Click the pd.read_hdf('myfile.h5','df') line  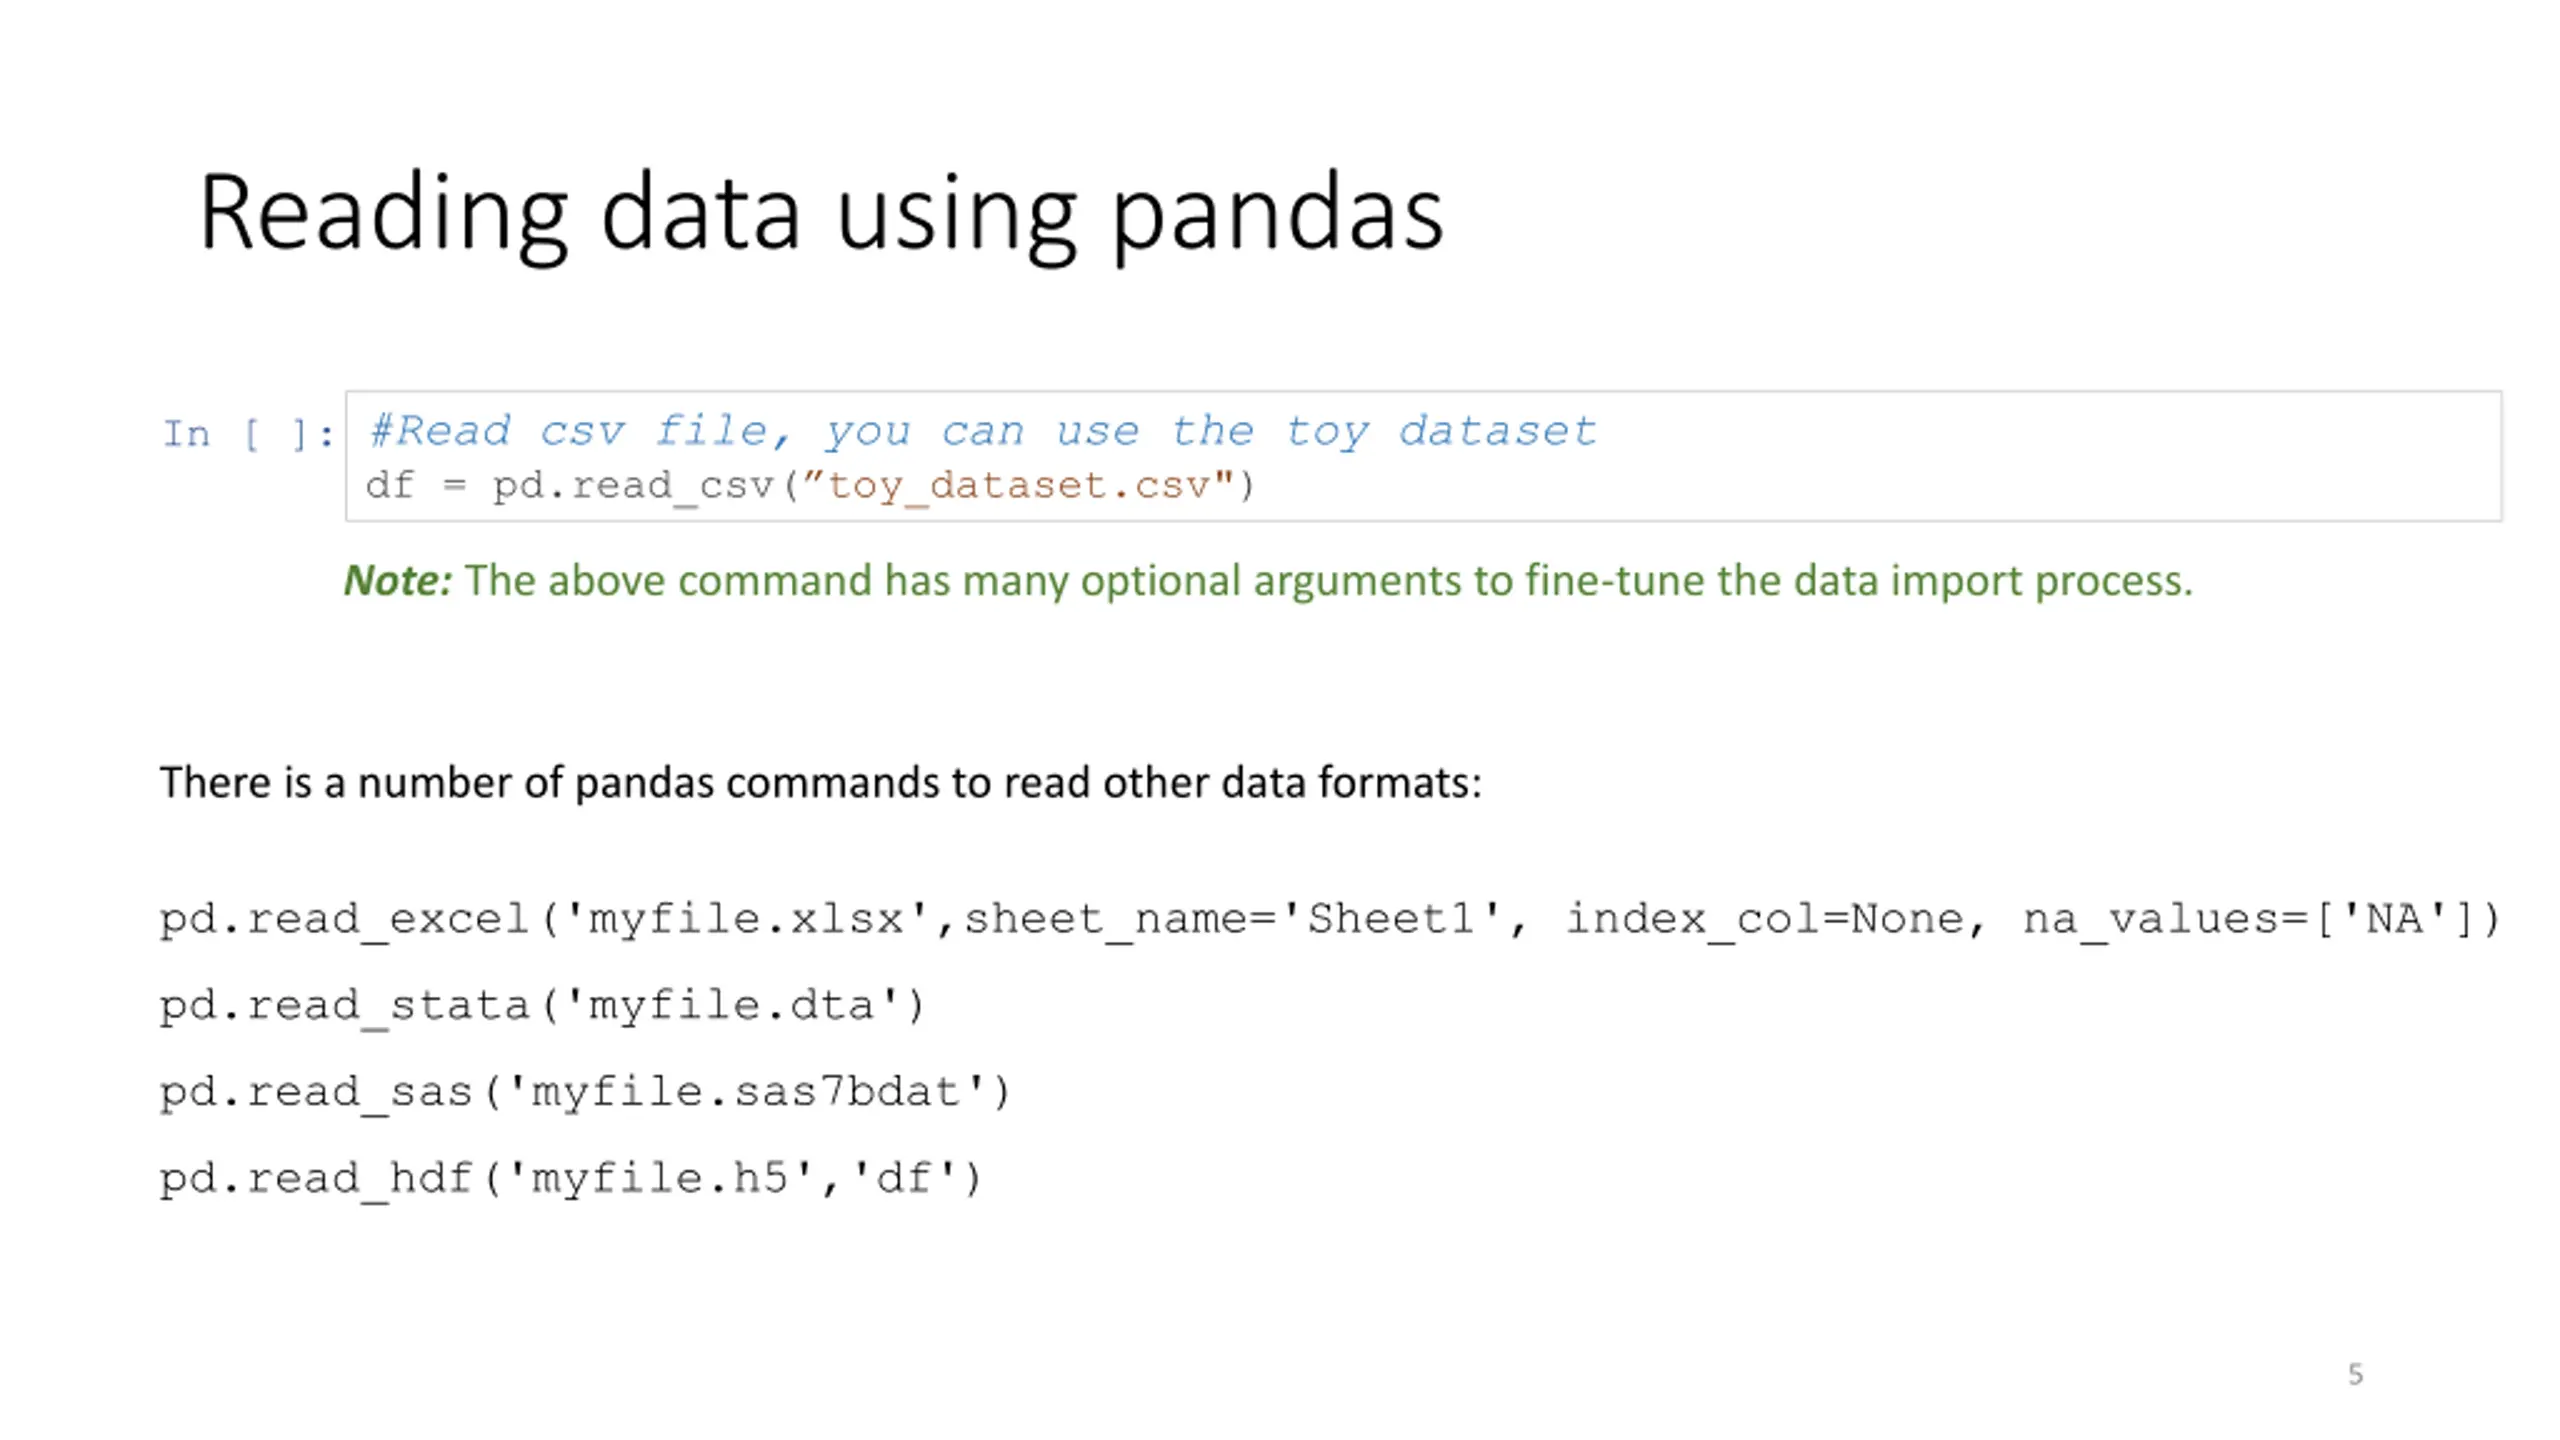pos(571,1179)
